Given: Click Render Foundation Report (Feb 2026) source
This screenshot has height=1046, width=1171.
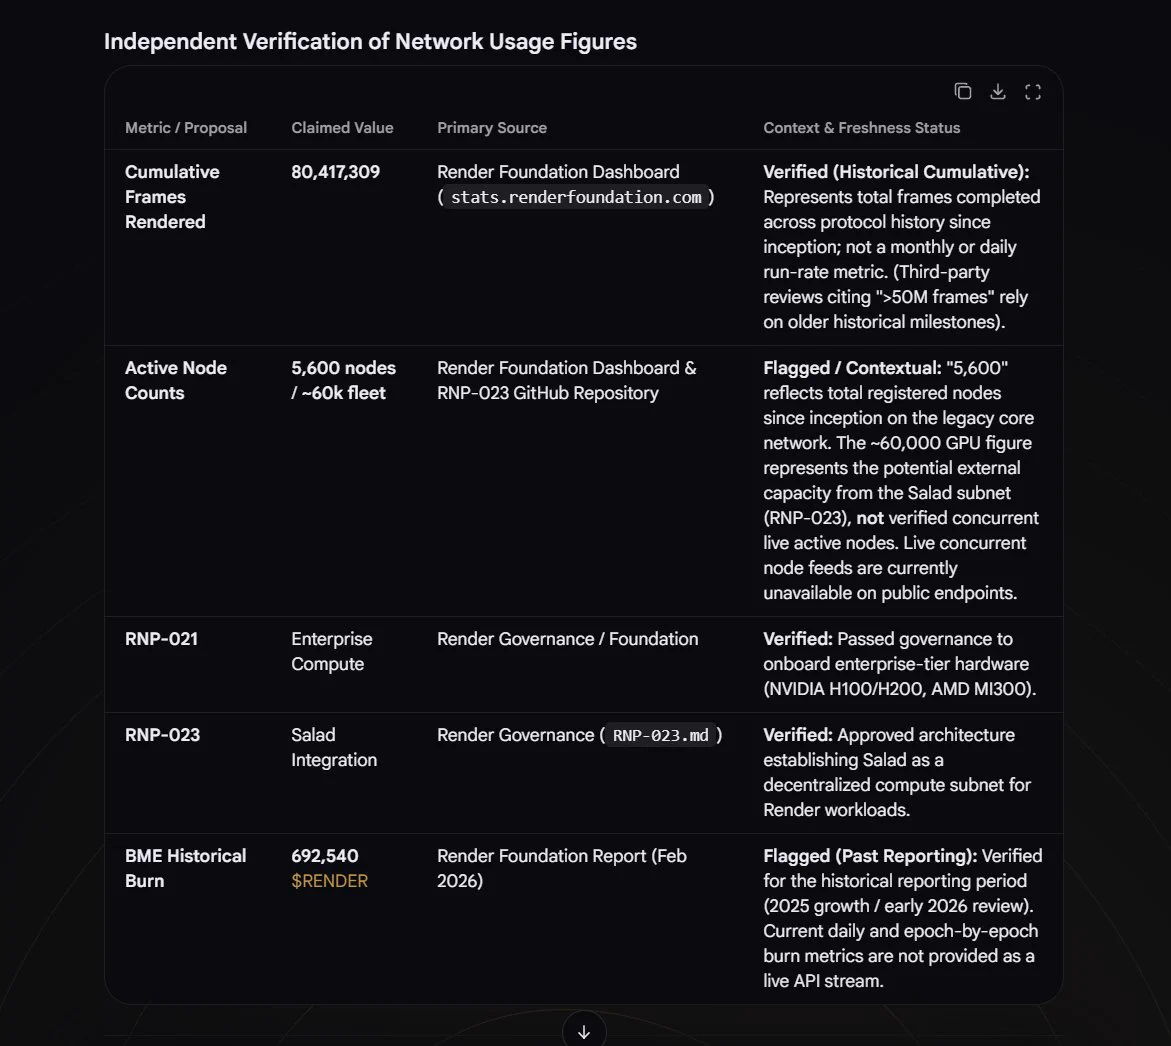Looking at the screenshot, I should (562, 868).
